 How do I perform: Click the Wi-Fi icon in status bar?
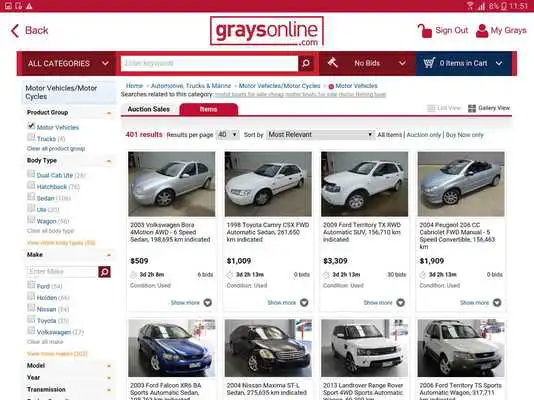[x=470, y=6]
